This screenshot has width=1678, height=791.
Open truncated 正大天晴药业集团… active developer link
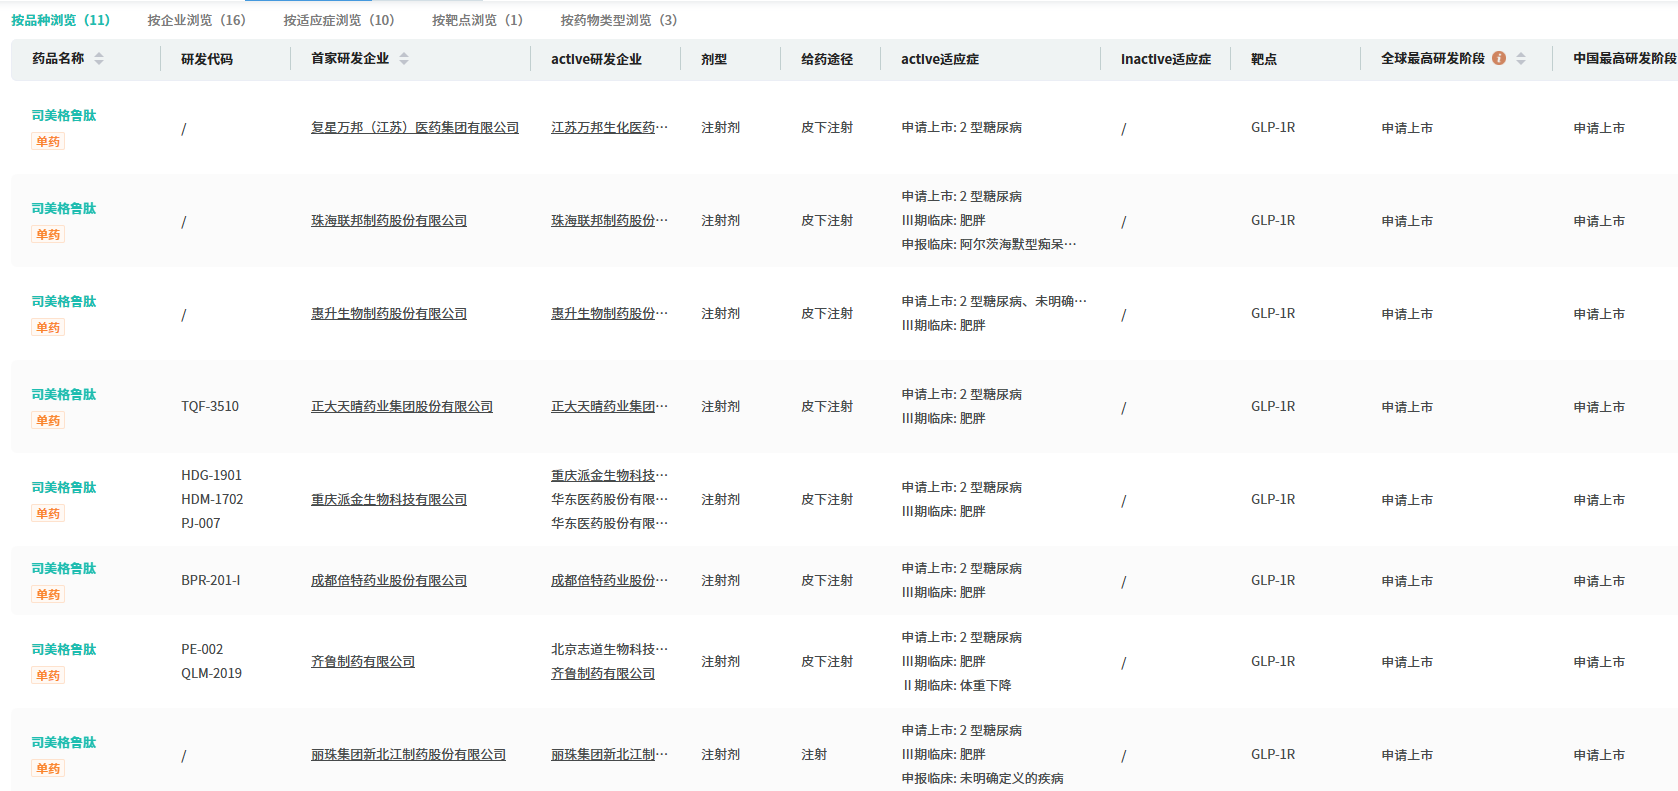coord(609,407)
